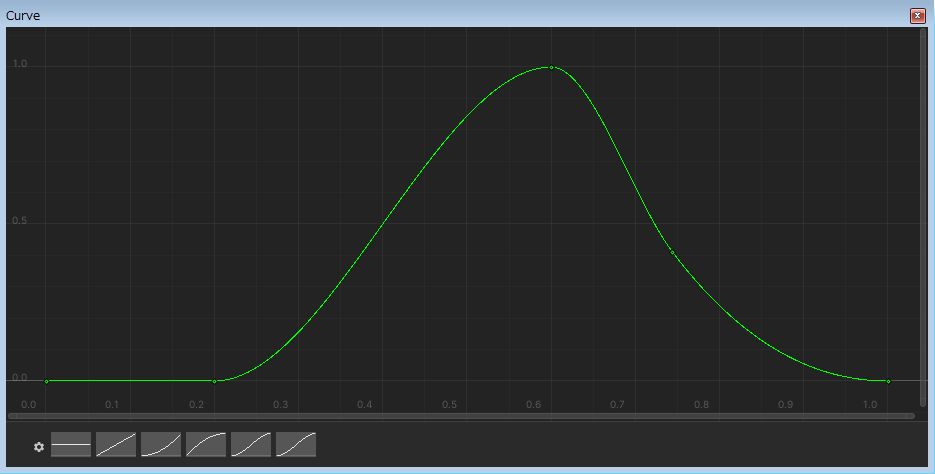Select the keyframe on the descending slope
The width and height of the screenshot is (935, 474).
click(672, 253)
